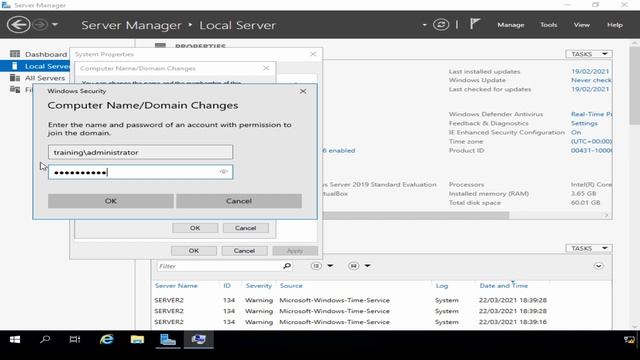Image resolution: width=640 pixels, height=360 pixels.
Task: Open Task View from taskbar
Action: coord(75,340)
